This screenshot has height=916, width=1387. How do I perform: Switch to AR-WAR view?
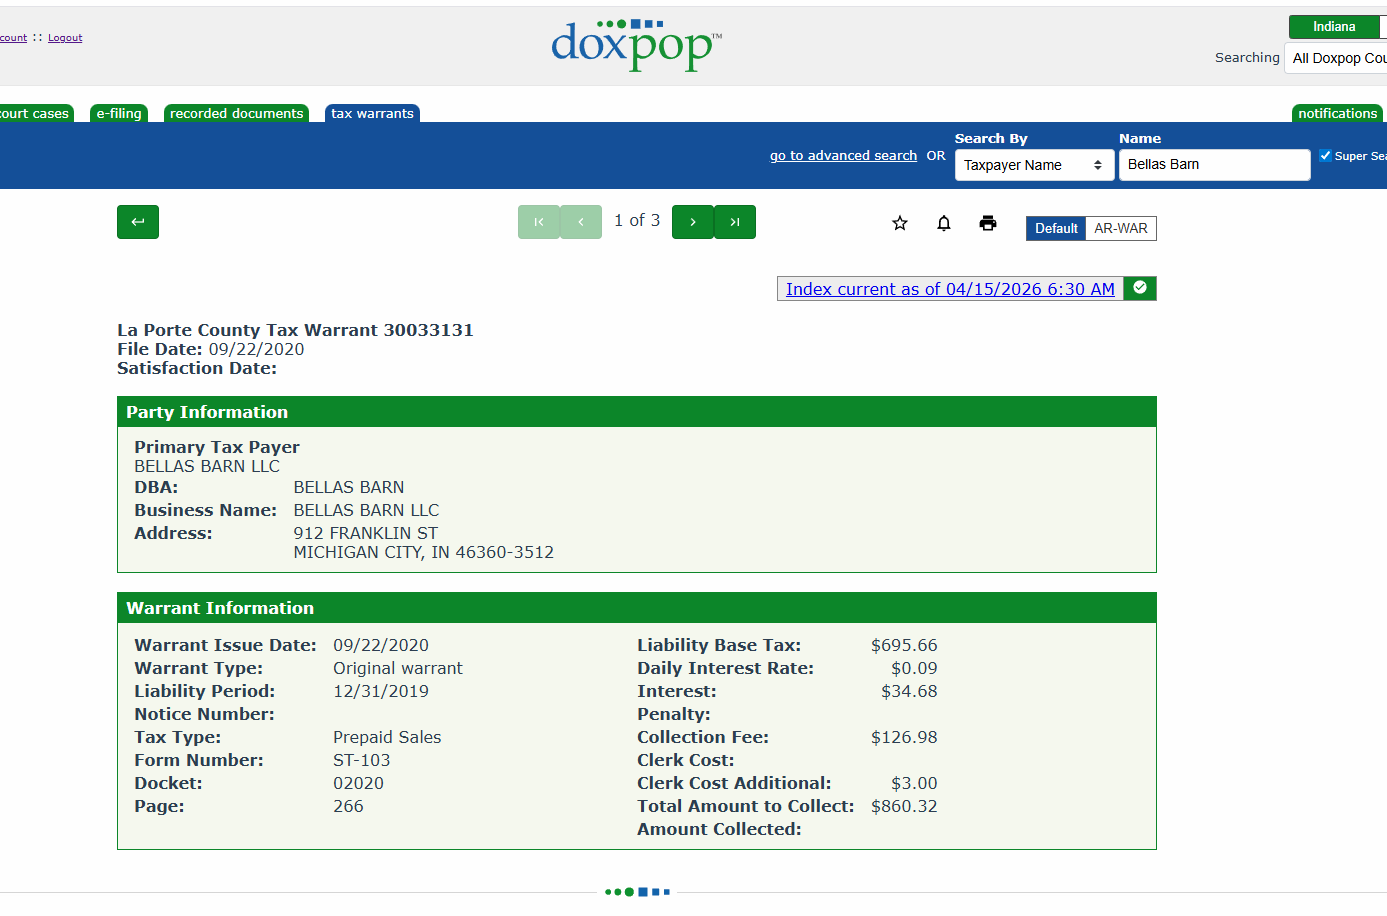[x=1121, y=228]
